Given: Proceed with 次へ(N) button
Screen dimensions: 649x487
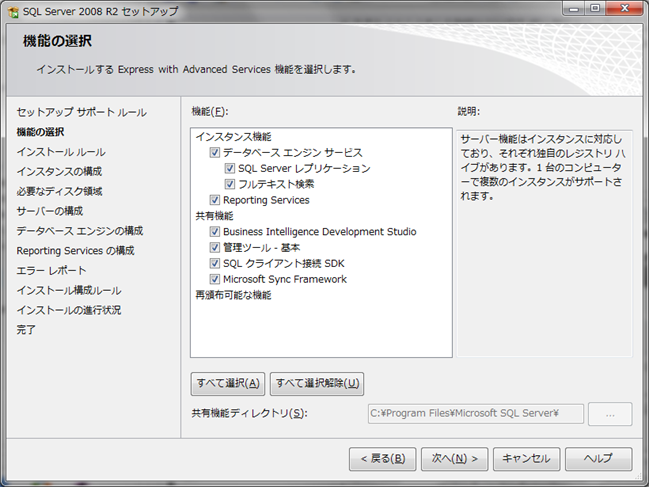Looking at the screenshot, I should click(454, 459).
